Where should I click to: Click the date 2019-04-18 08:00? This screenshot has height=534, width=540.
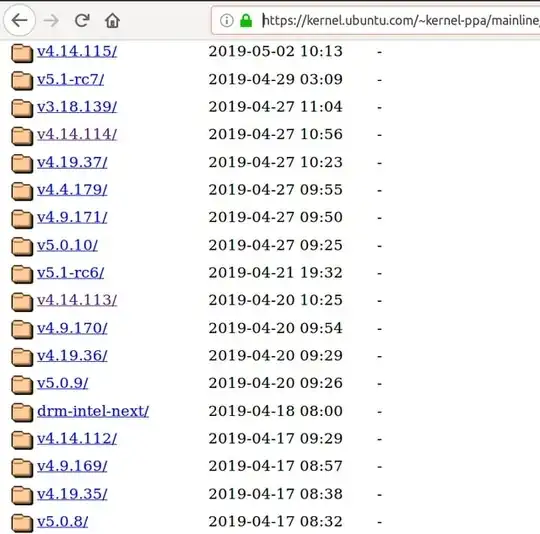276,411
